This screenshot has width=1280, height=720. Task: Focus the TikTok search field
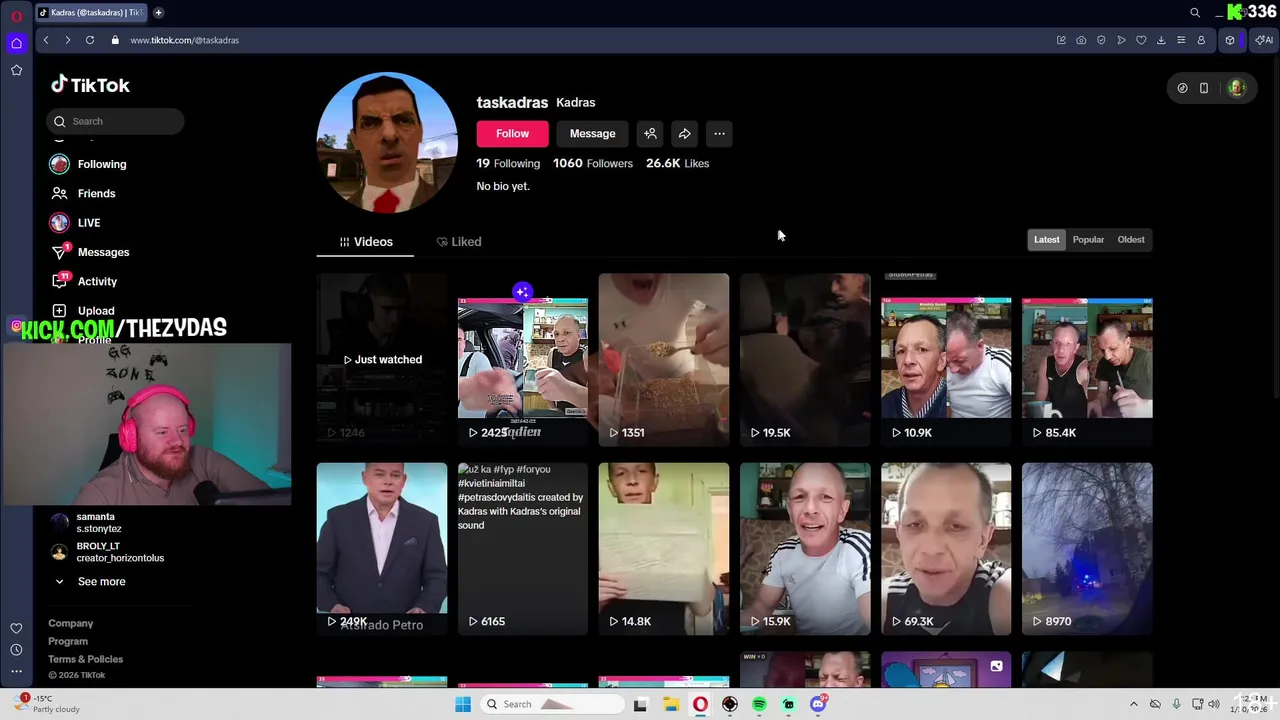point(115,121)
